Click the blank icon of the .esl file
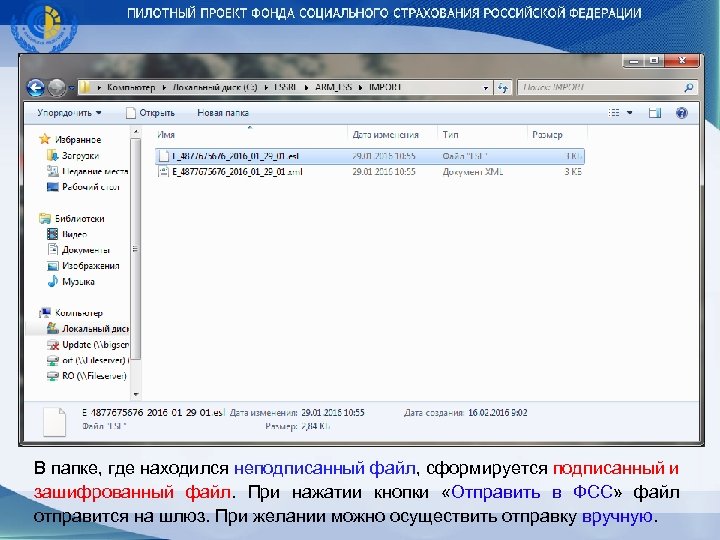720x540 pixels. click(x=163, y=156)
